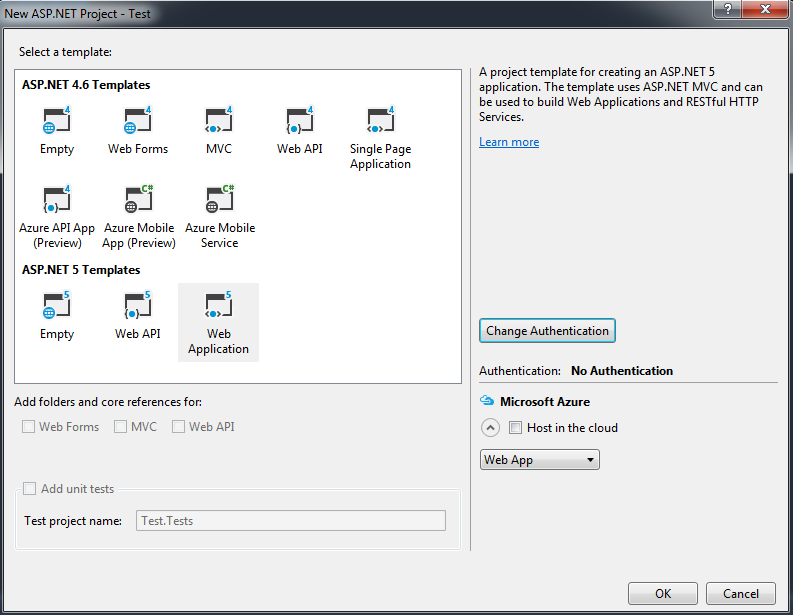The image size is (794, 615).
Task: Toggle the MVC references checkbox
Action: pos(120,427)
